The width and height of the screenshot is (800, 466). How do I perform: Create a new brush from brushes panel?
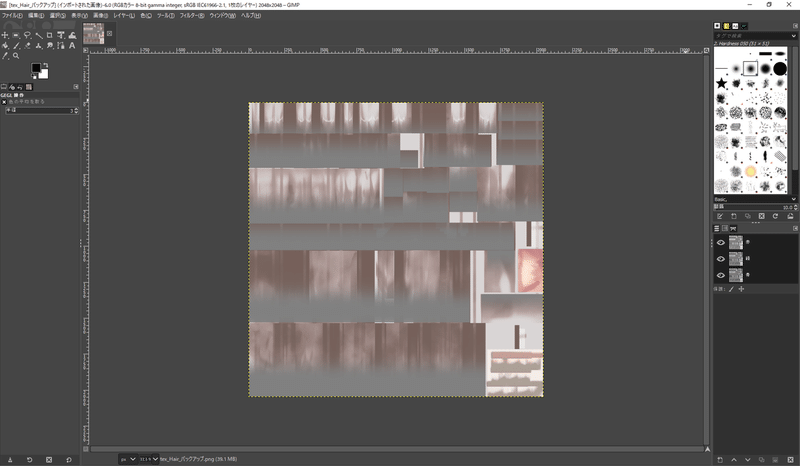[x=734, y=216]
